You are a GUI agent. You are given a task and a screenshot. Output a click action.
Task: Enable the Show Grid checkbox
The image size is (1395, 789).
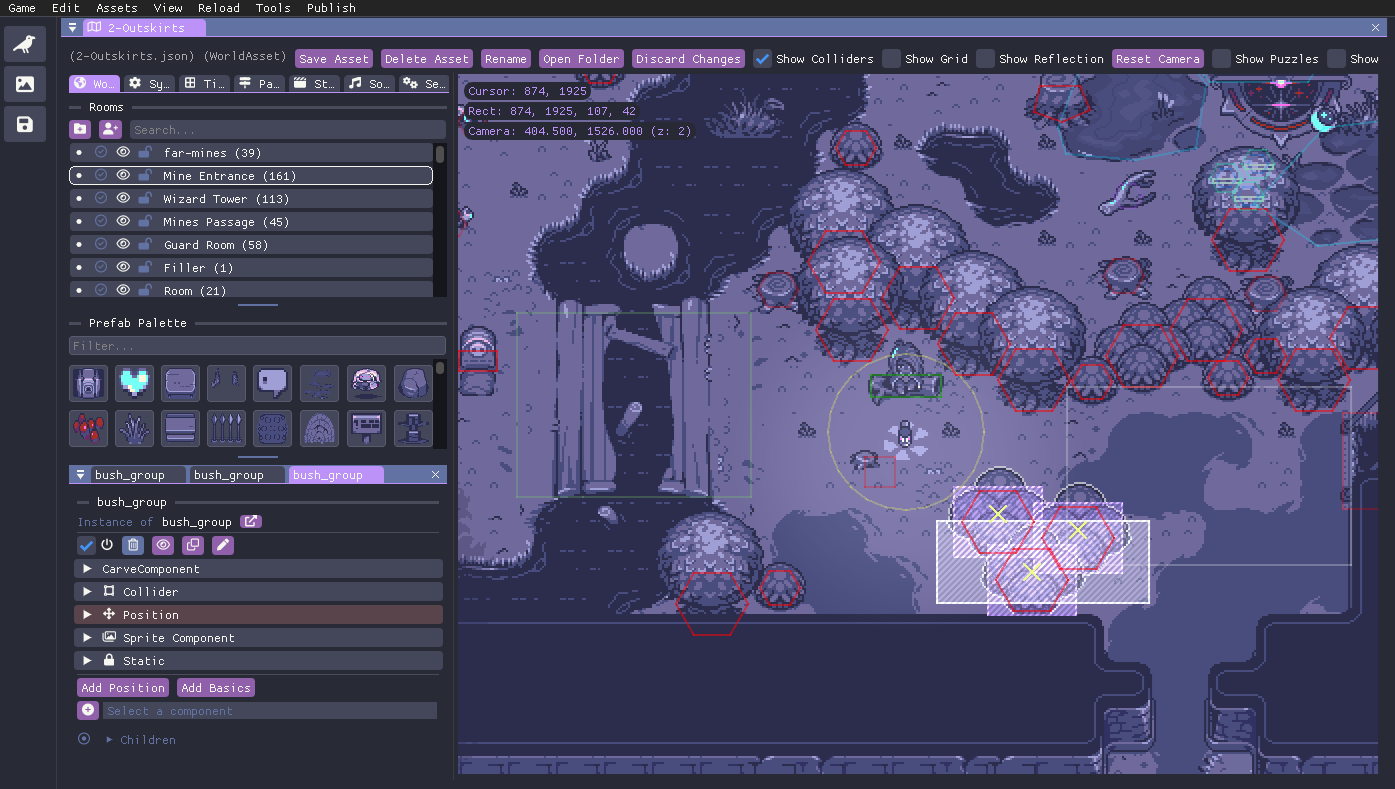[891, 59]
